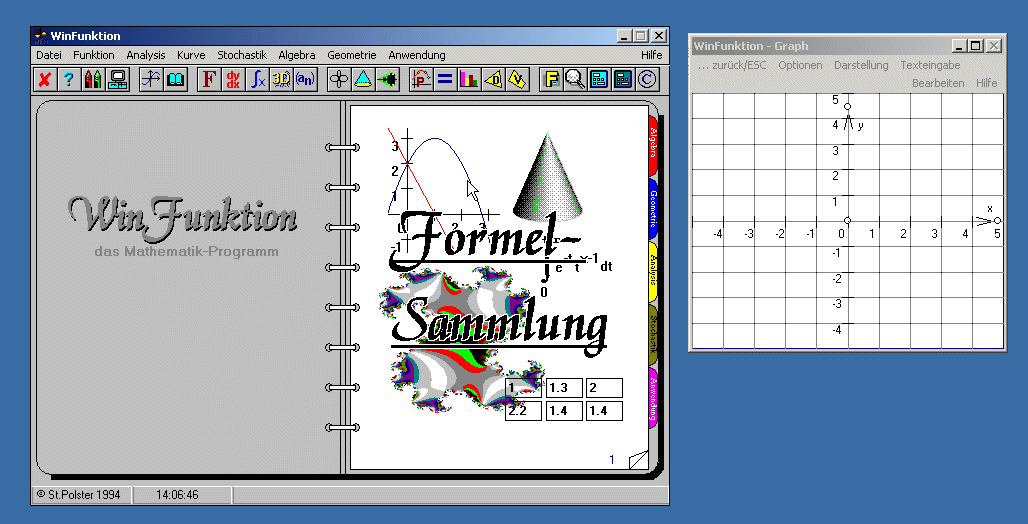Open the Mandelbrot fractal icon
The height and width of the screenshot is (524, 1028).
tap(387, 79)
